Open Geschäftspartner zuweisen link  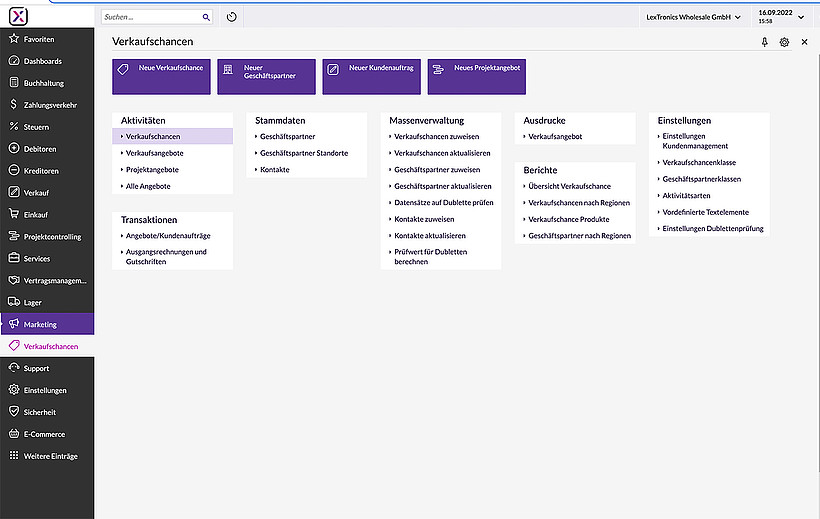437,170
